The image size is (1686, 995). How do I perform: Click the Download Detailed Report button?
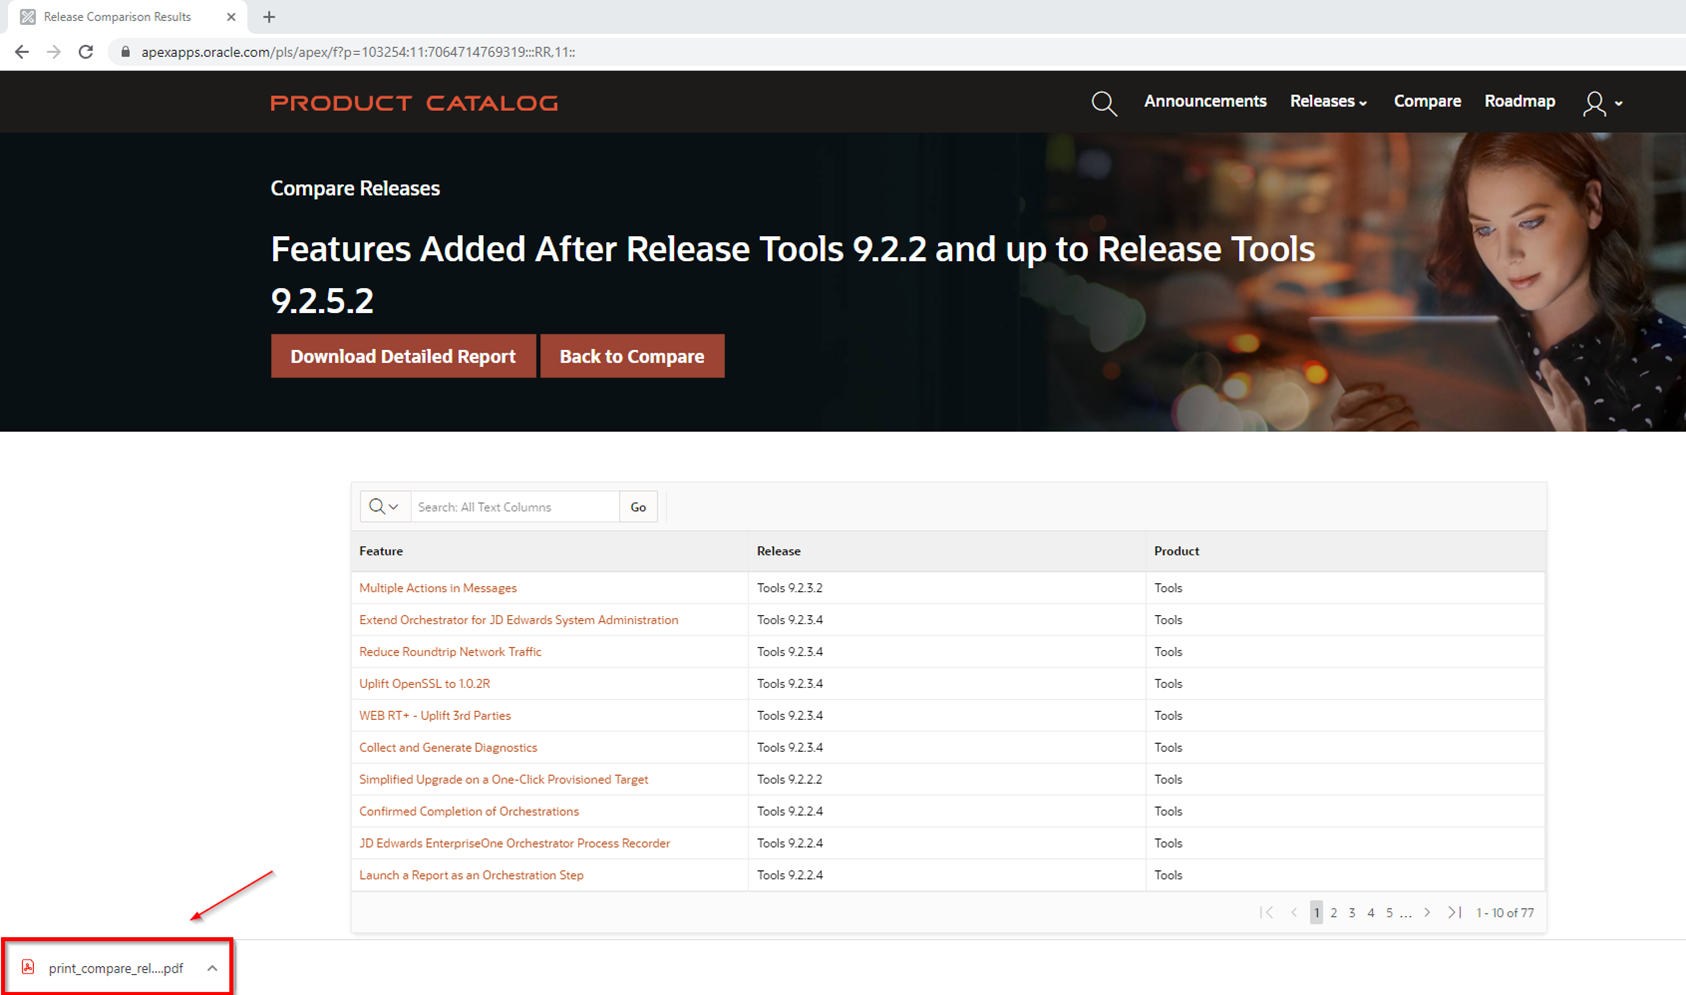(403, 356)
